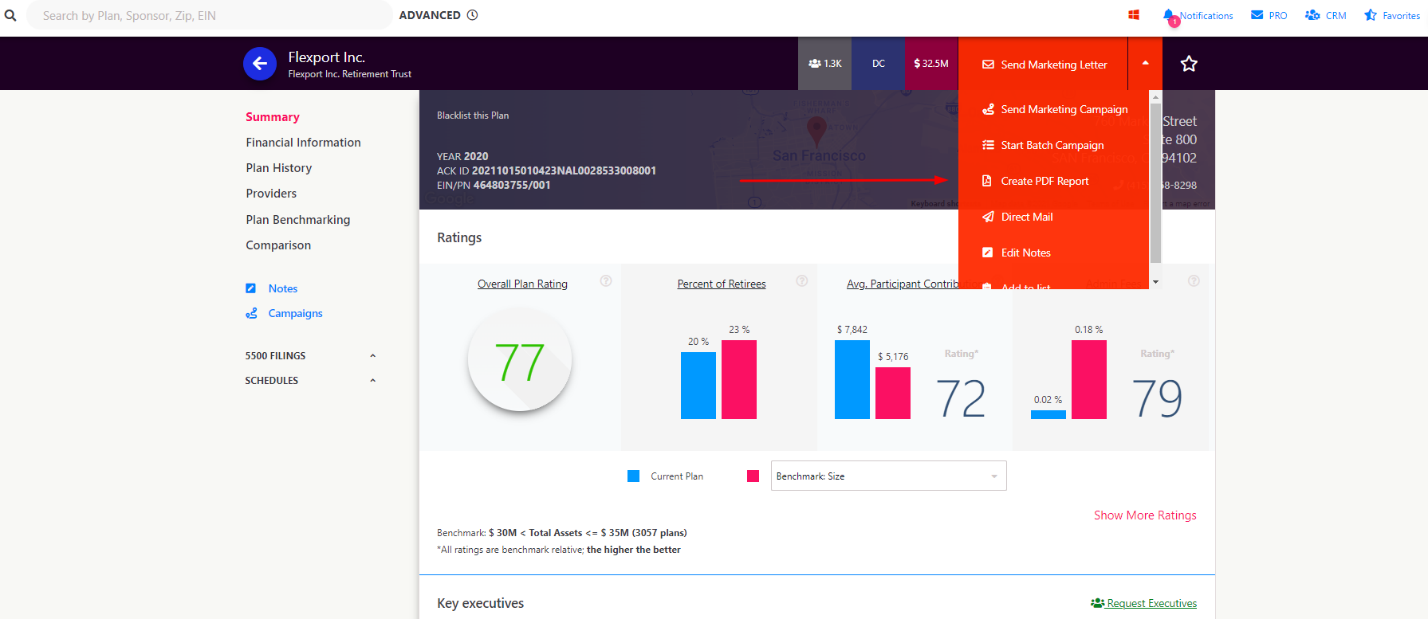Expand the 5500 Filings section
Viewport: 1428px width, 619px height.
point(373,356)
